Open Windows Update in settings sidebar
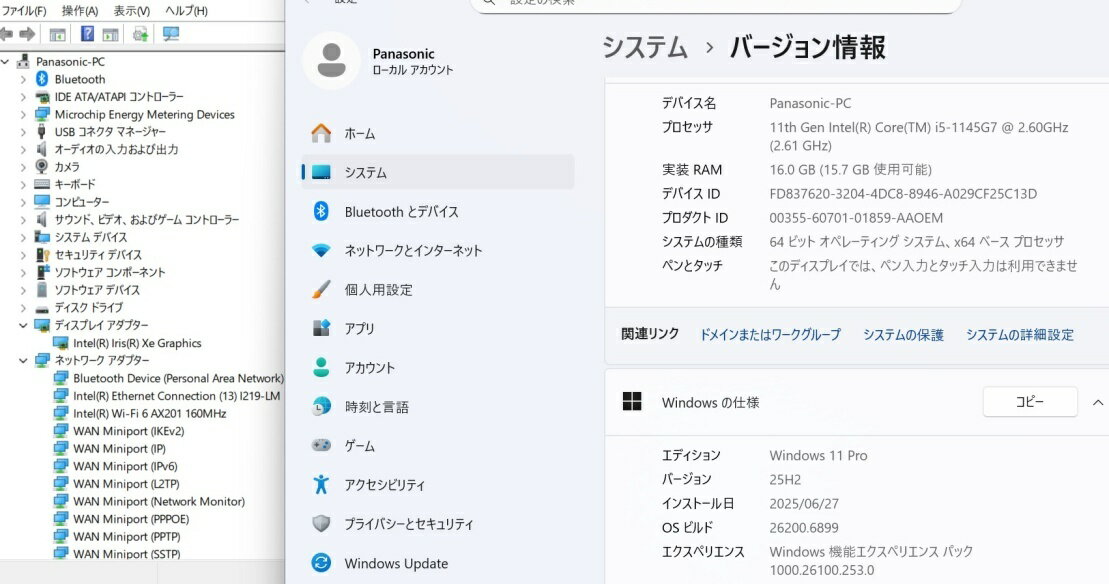 point(396,563)
